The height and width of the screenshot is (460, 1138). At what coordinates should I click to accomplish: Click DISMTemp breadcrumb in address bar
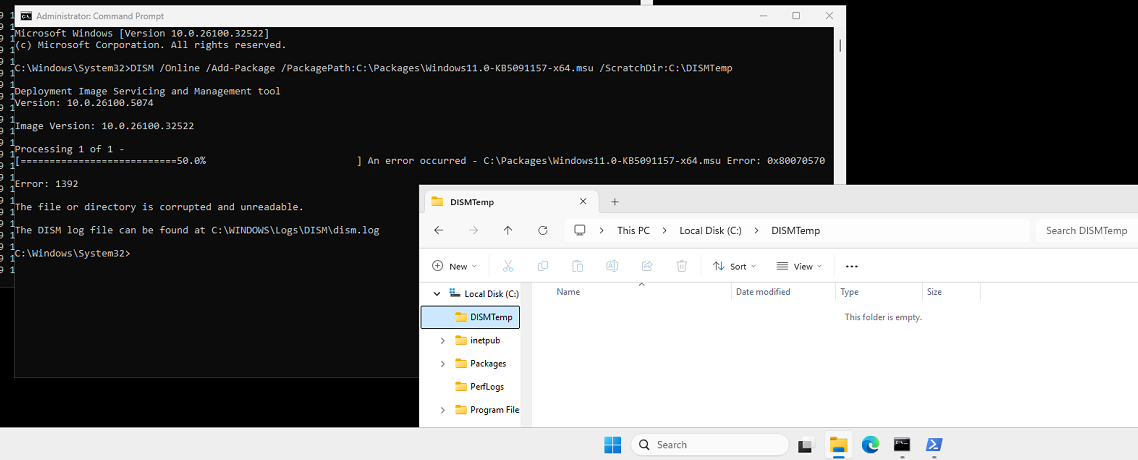(795, 231)
